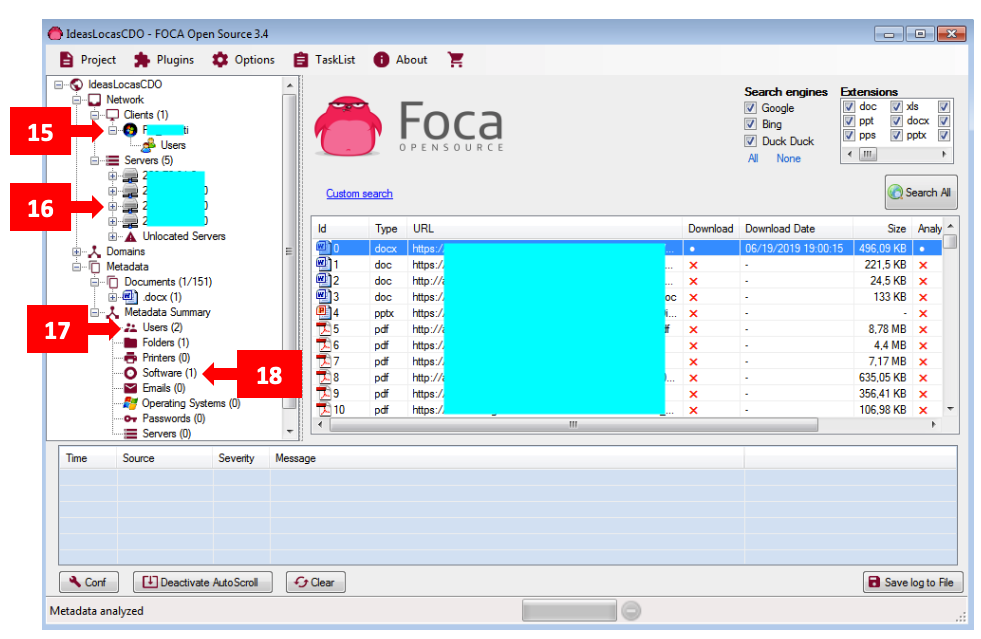
Task: Select the Folders (1) folder icon
Action: (130, 342)
